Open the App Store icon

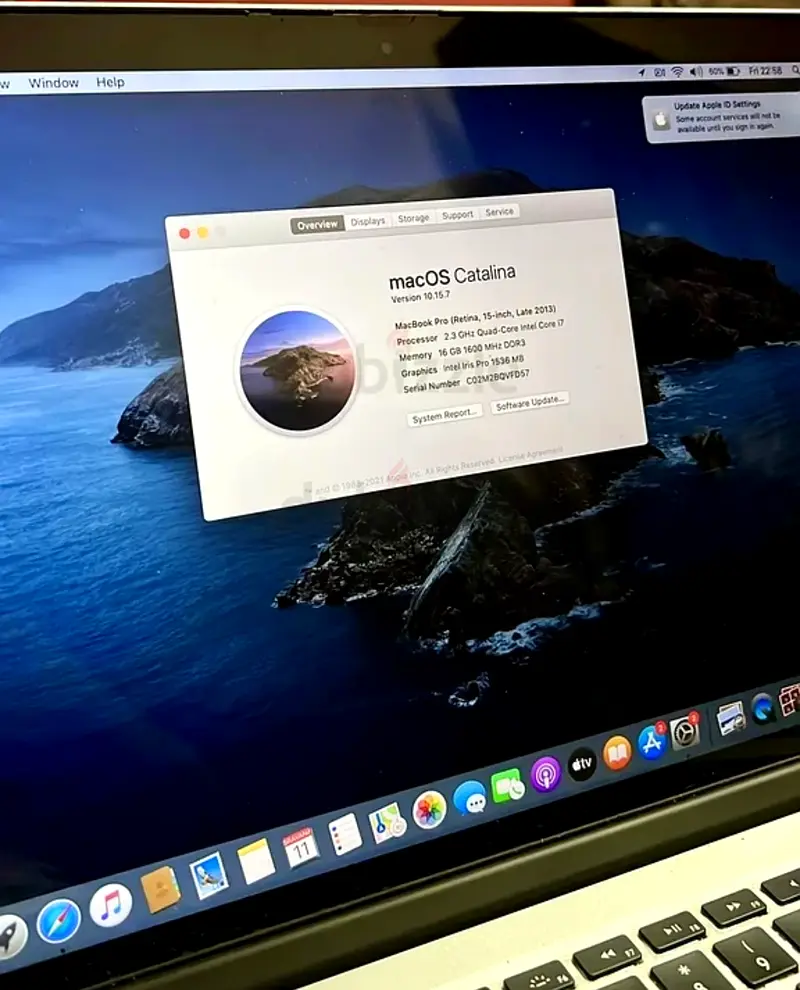(x=652, y=742)
